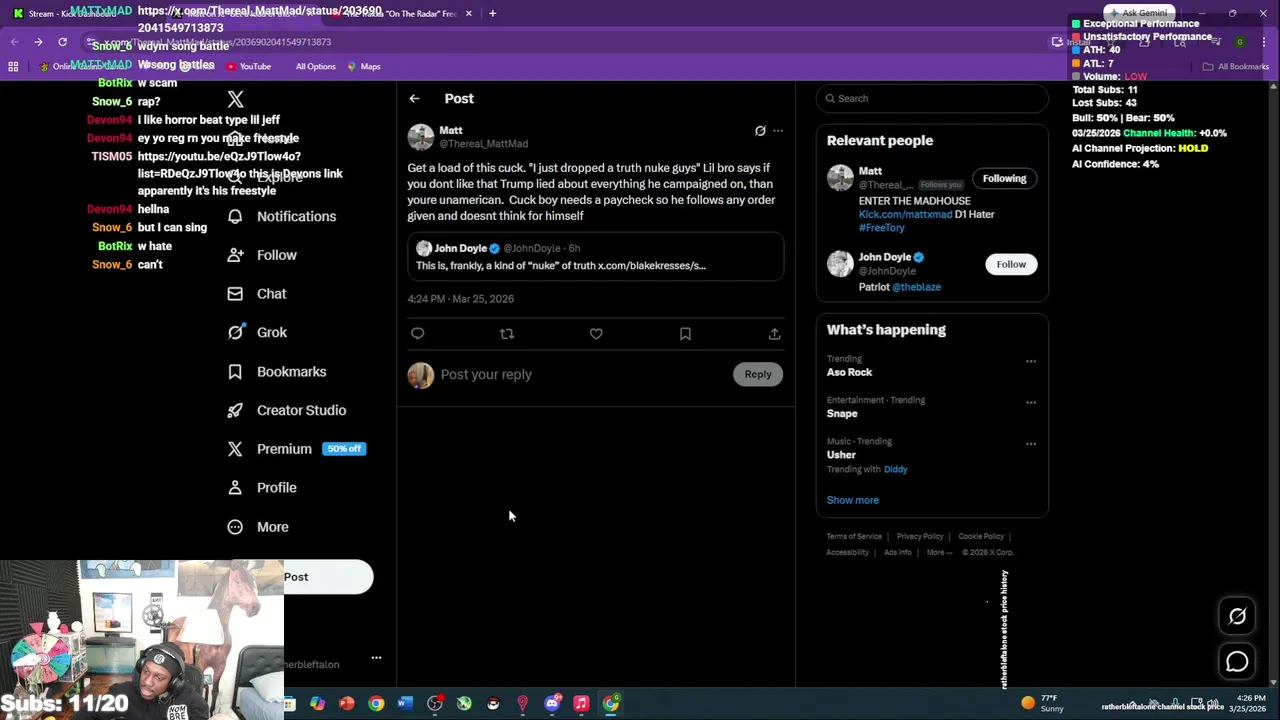Viewport: 1280px width, 720px height.
Task: Open Premium 50% off in the sidebar
Action: pyautogui.click(x=298, y=449)
